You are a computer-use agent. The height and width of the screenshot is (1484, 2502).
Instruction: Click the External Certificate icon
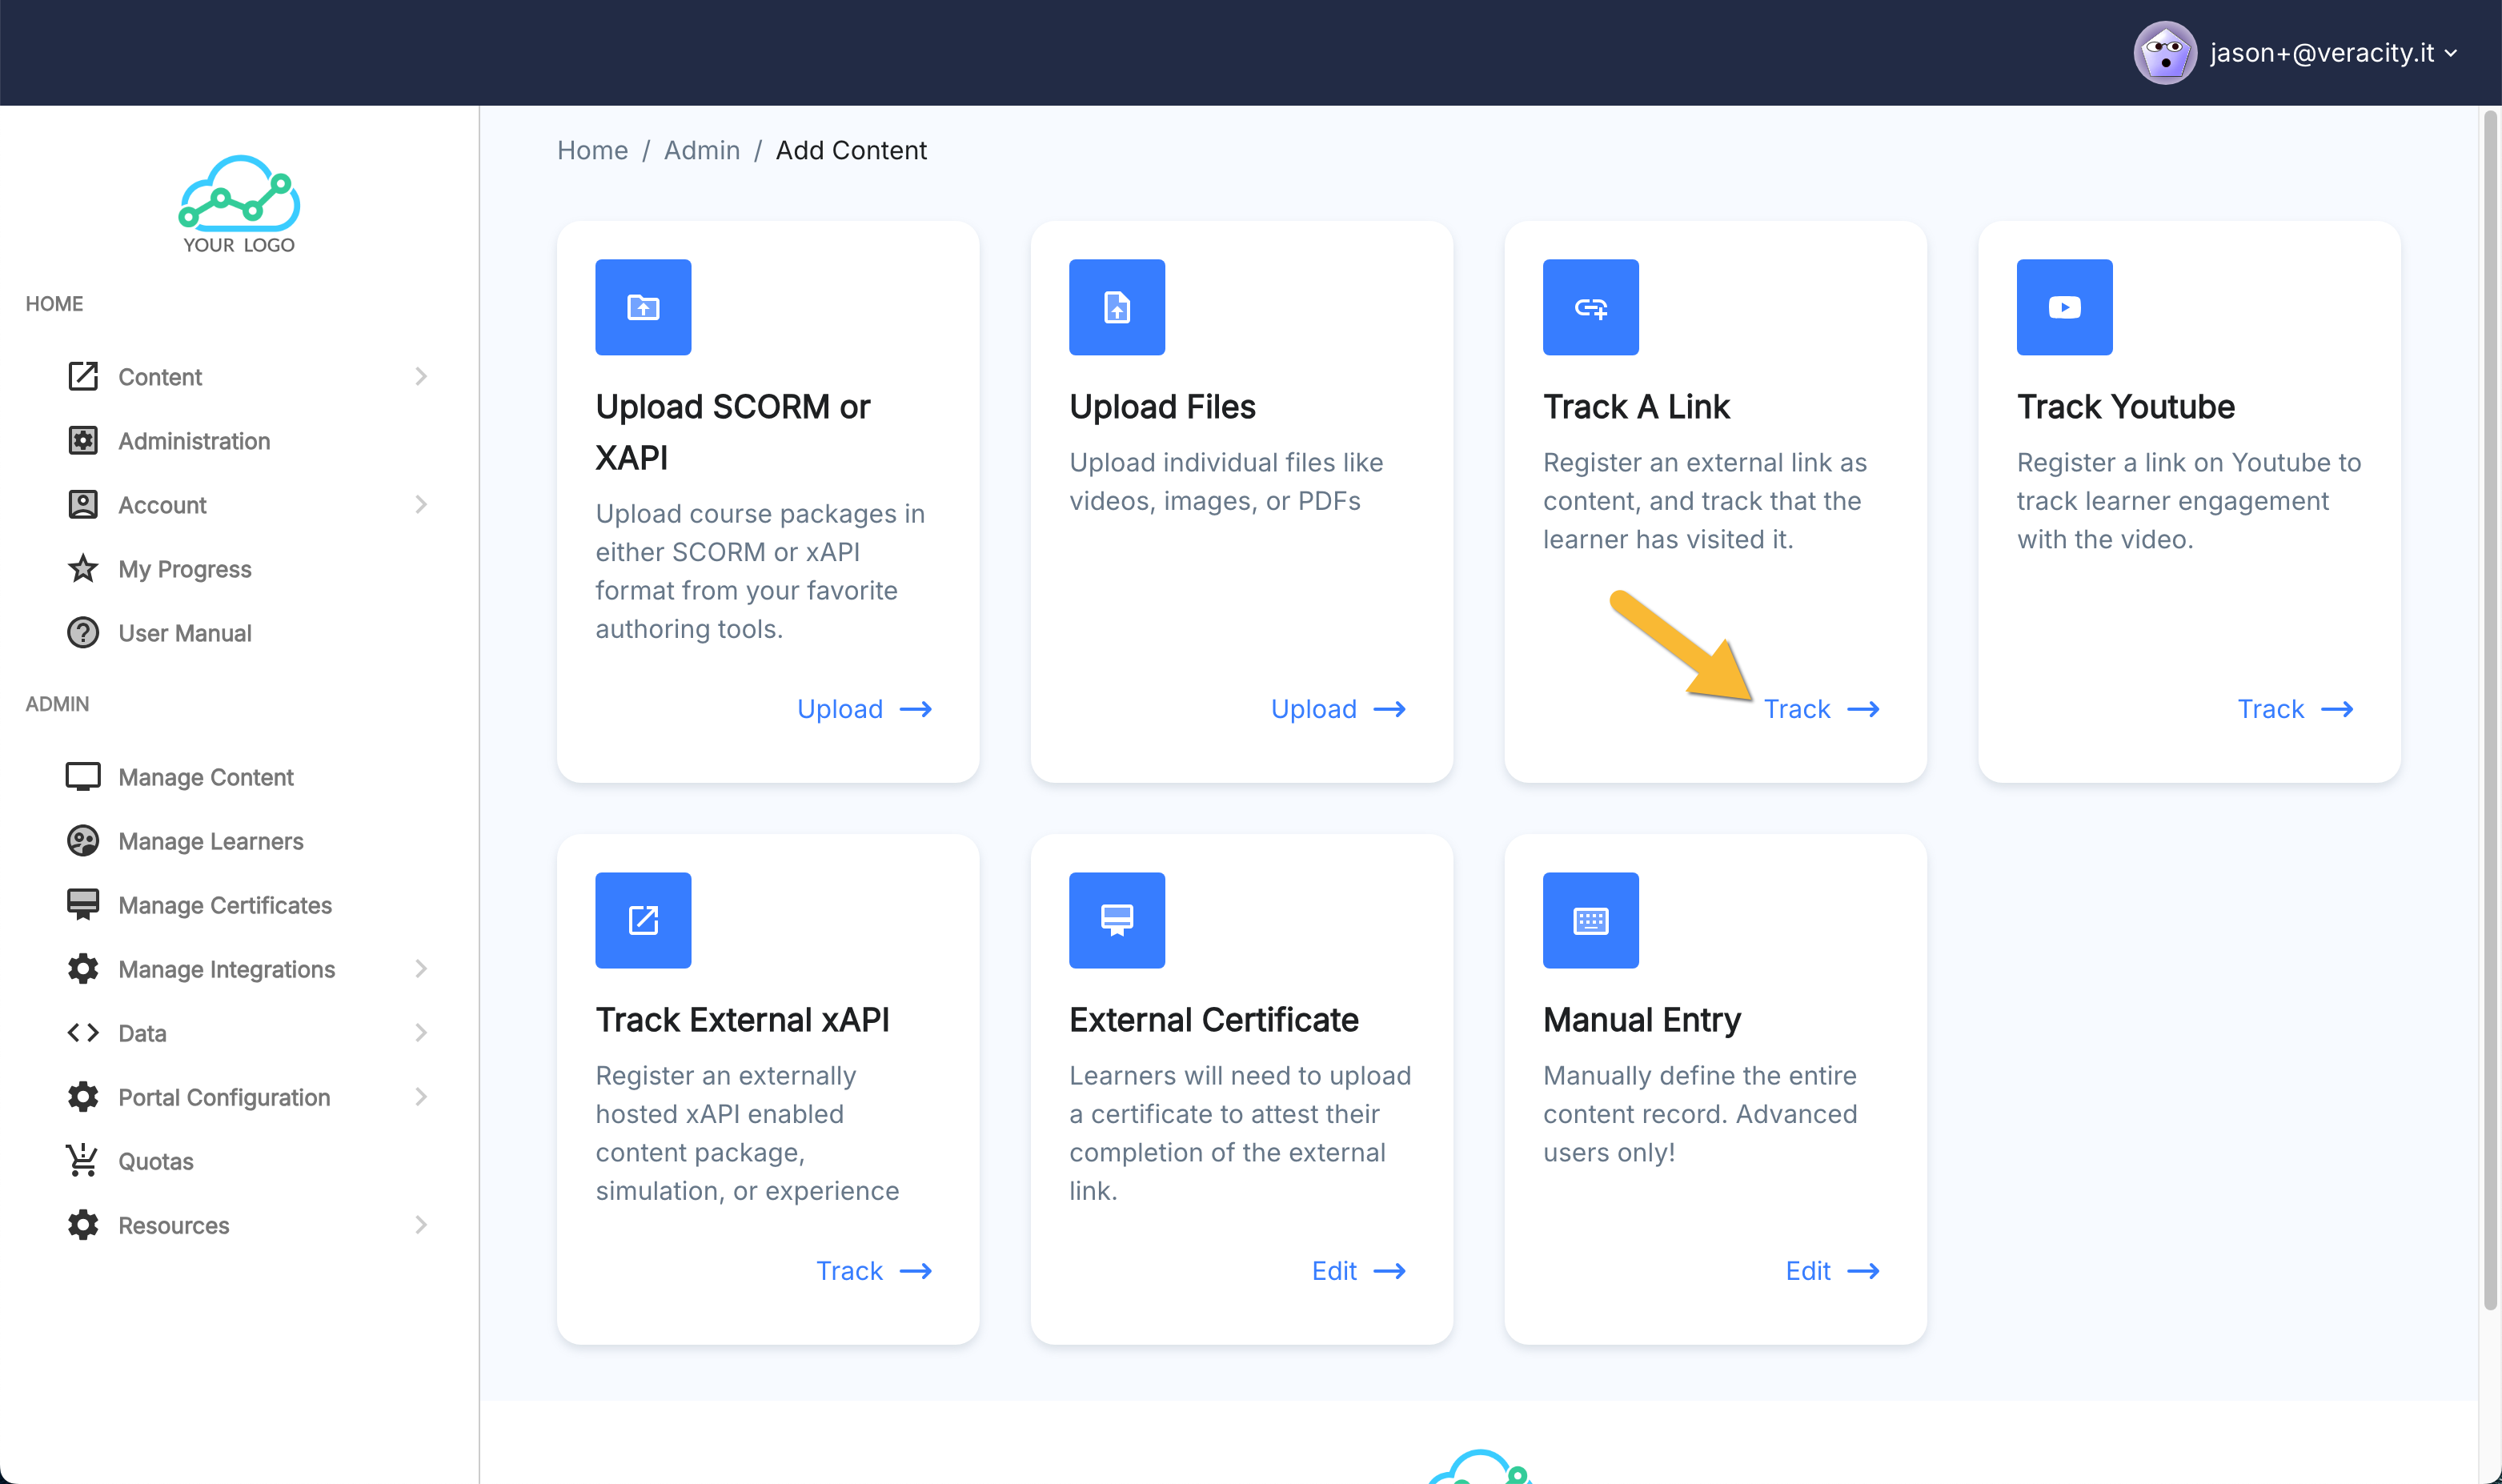click(1116, 920)
